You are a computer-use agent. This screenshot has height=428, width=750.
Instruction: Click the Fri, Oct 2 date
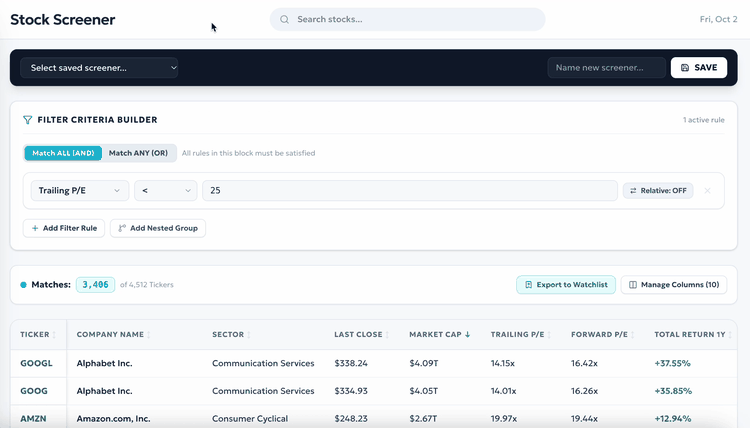pos(718,20)
